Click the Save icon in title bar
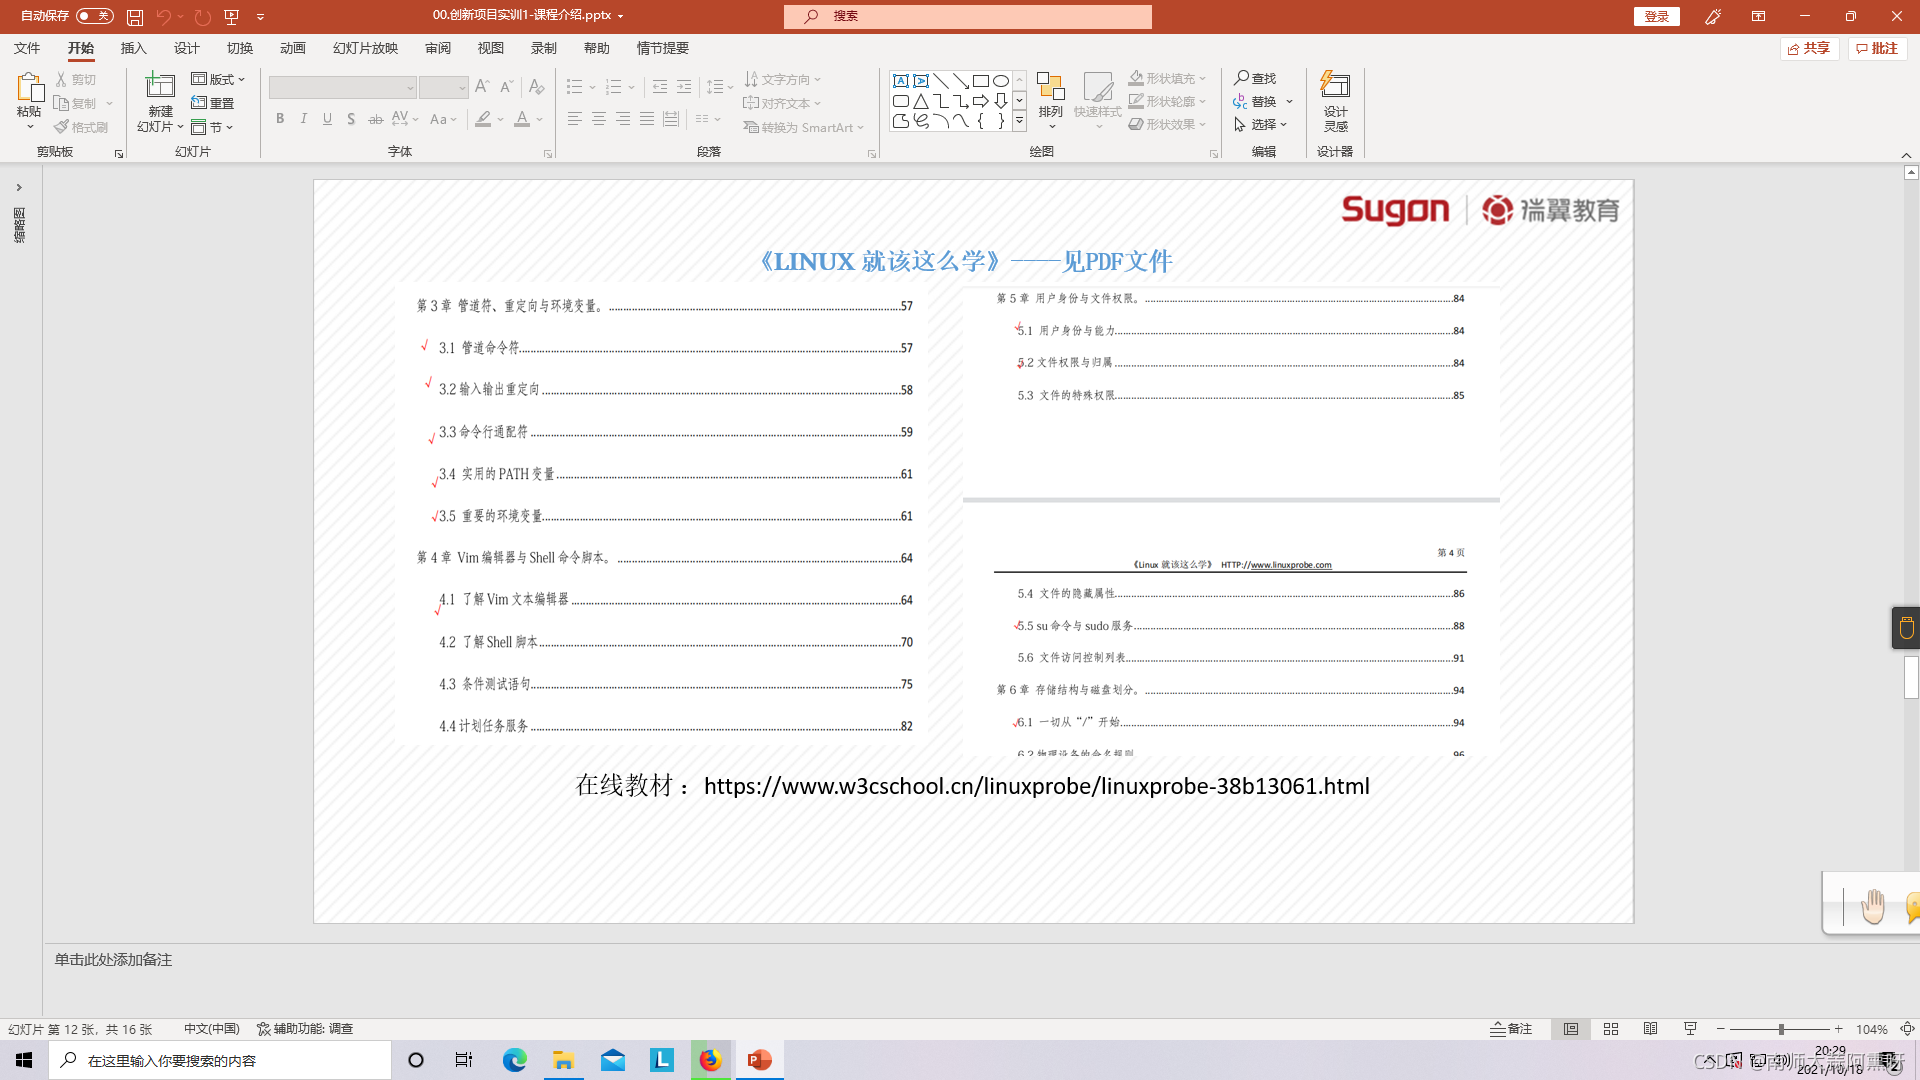1920x1080 pixels. coord(135,16)
